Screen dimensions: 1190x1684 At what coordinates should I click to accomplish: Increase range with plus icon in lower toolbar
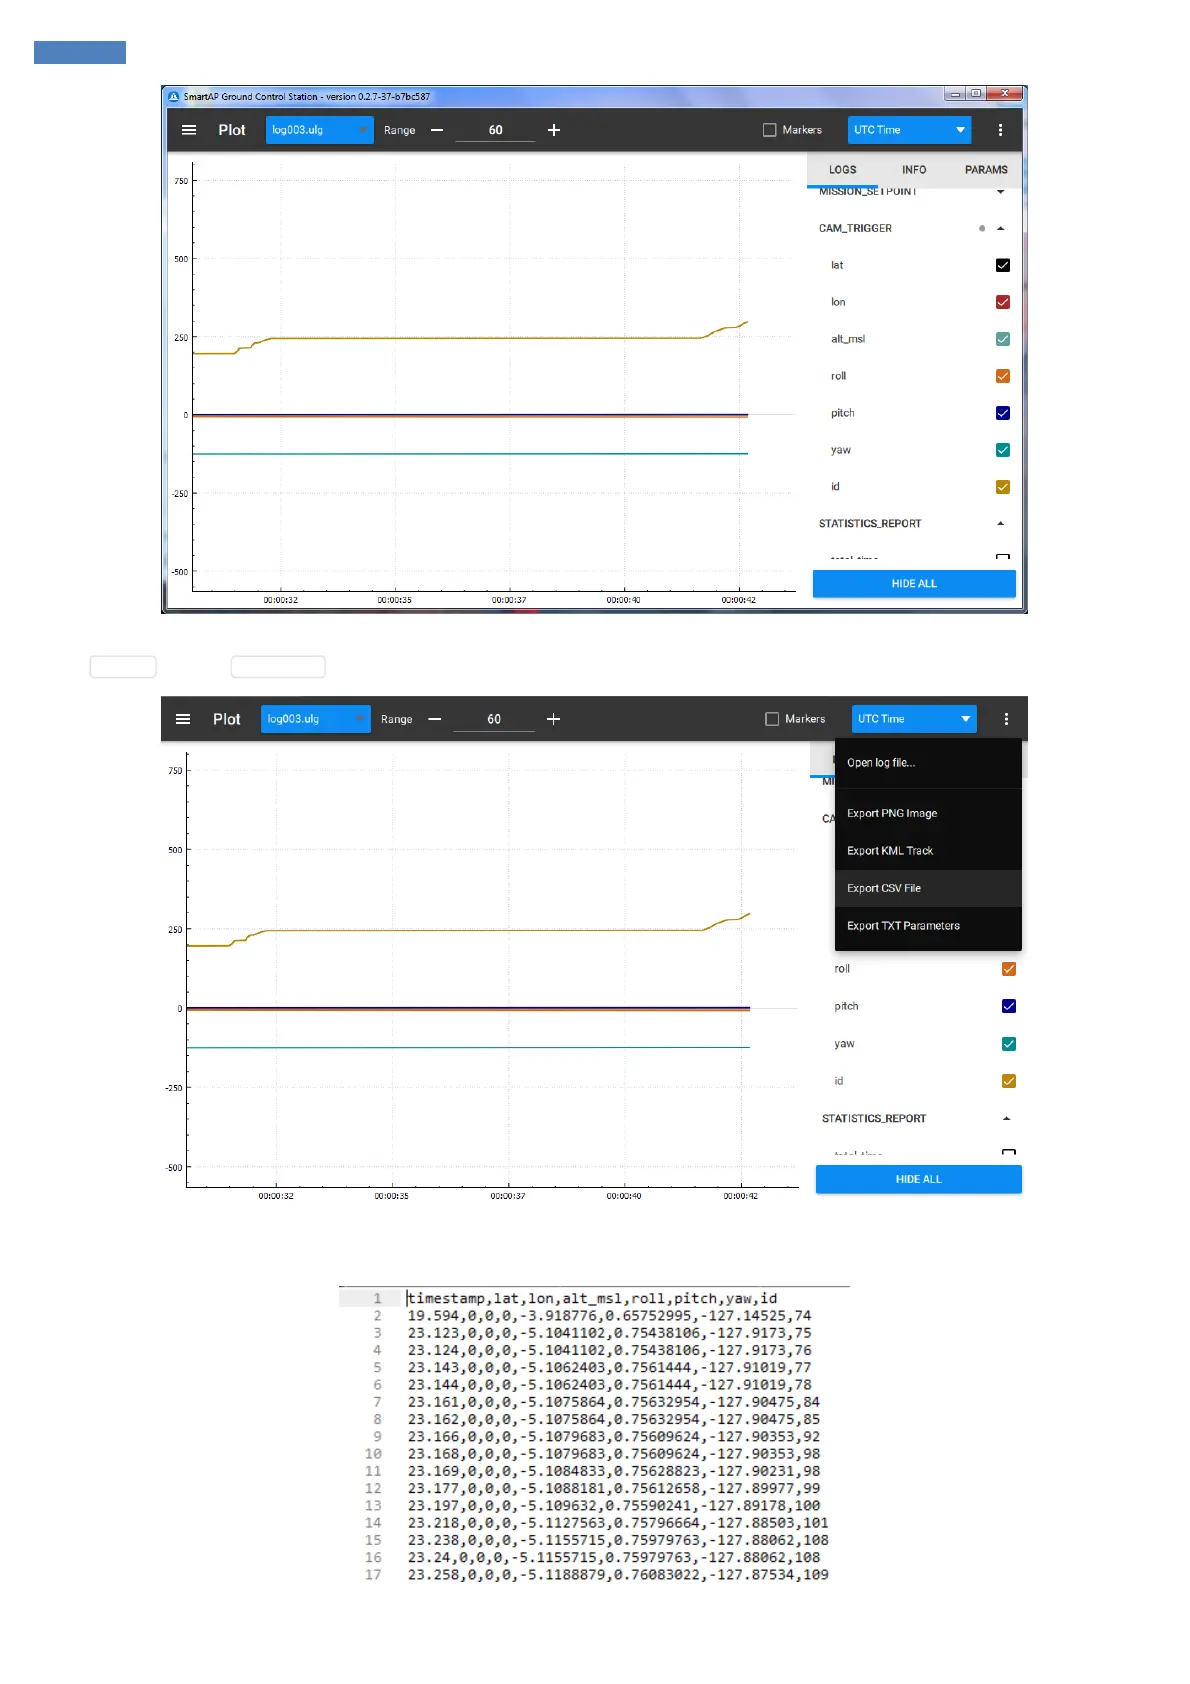[x=553, y=719]
